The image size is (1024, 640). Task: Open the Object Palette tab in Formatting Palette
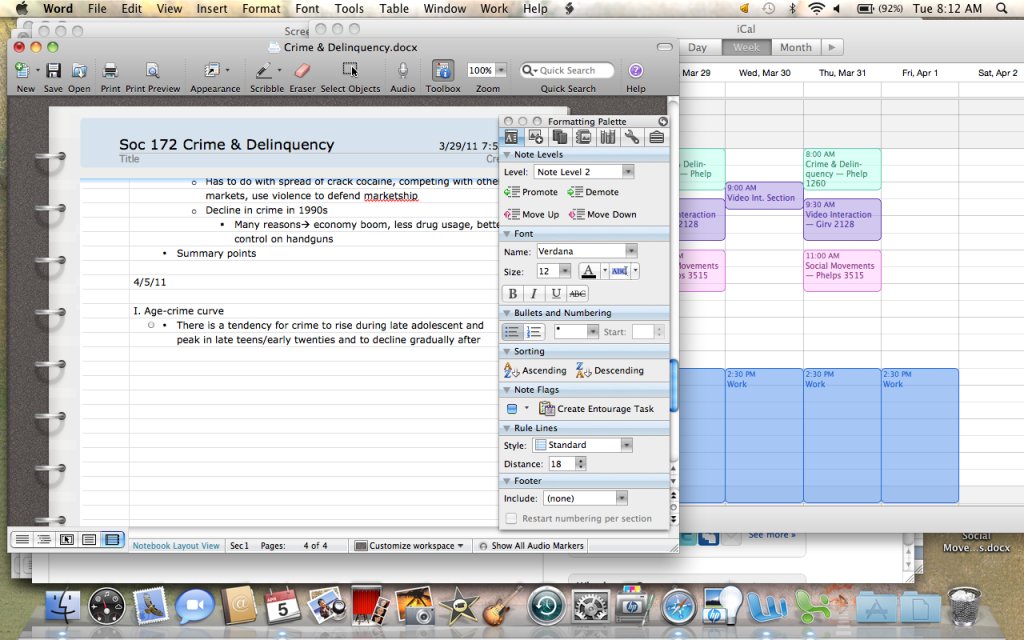pos(536,136)
